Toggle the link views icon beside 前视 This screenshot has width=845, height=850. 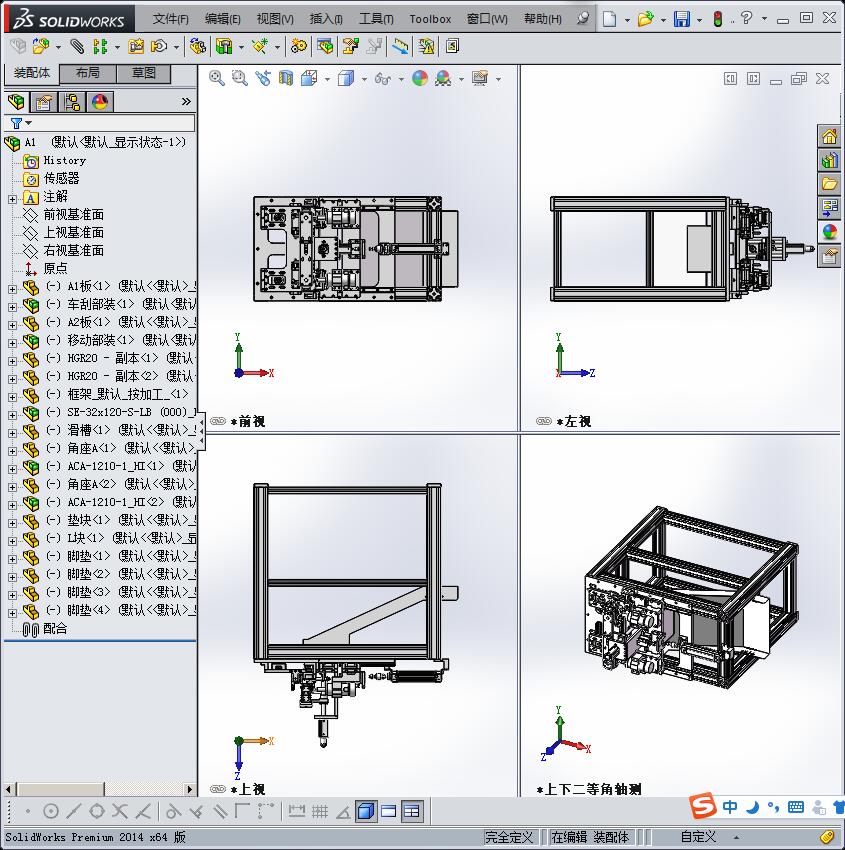[218, 422]
